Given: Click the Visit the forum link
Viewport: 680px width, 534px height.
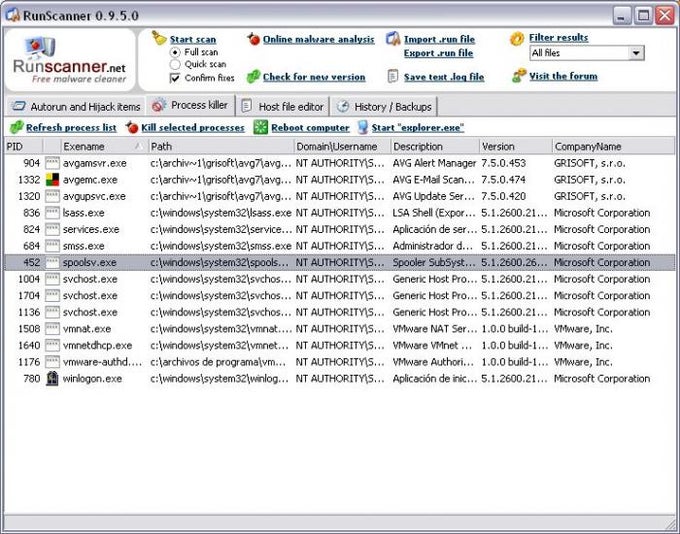Looking at the screenshot, I should 563,76.
